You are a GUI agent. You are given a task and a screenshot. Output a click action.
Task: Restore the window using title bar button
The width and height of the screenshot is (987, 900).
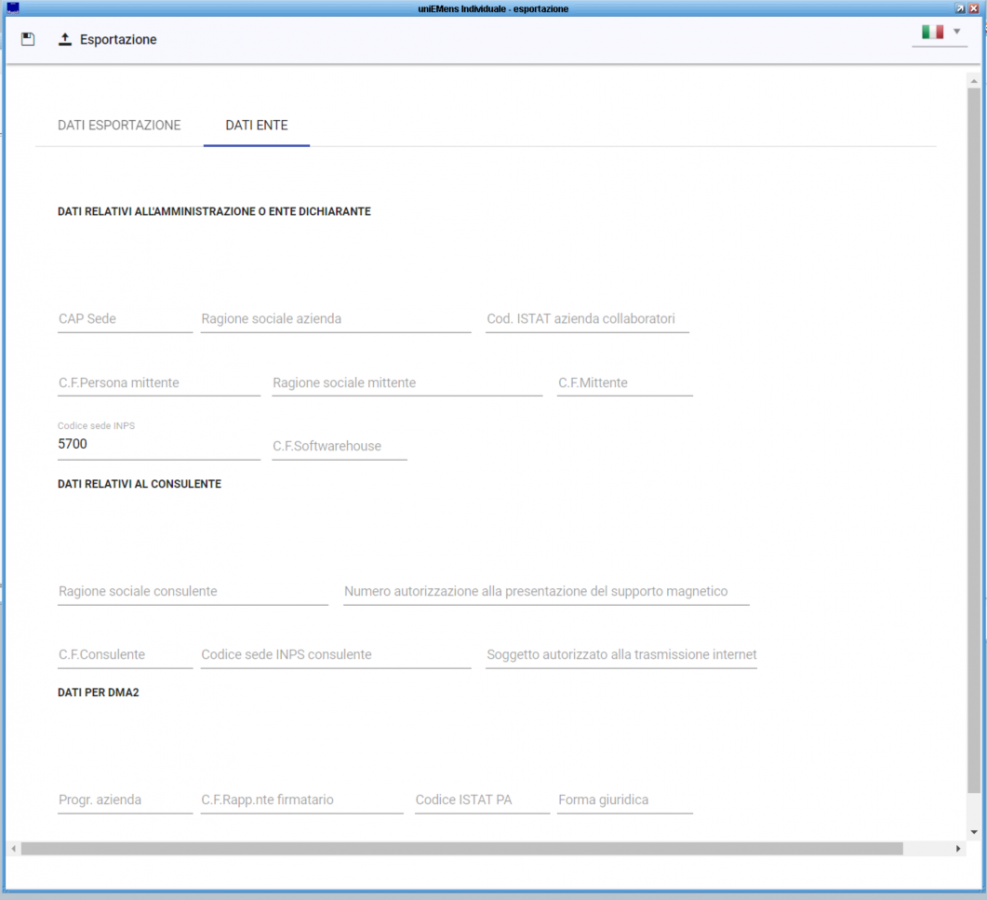point(960,8)
